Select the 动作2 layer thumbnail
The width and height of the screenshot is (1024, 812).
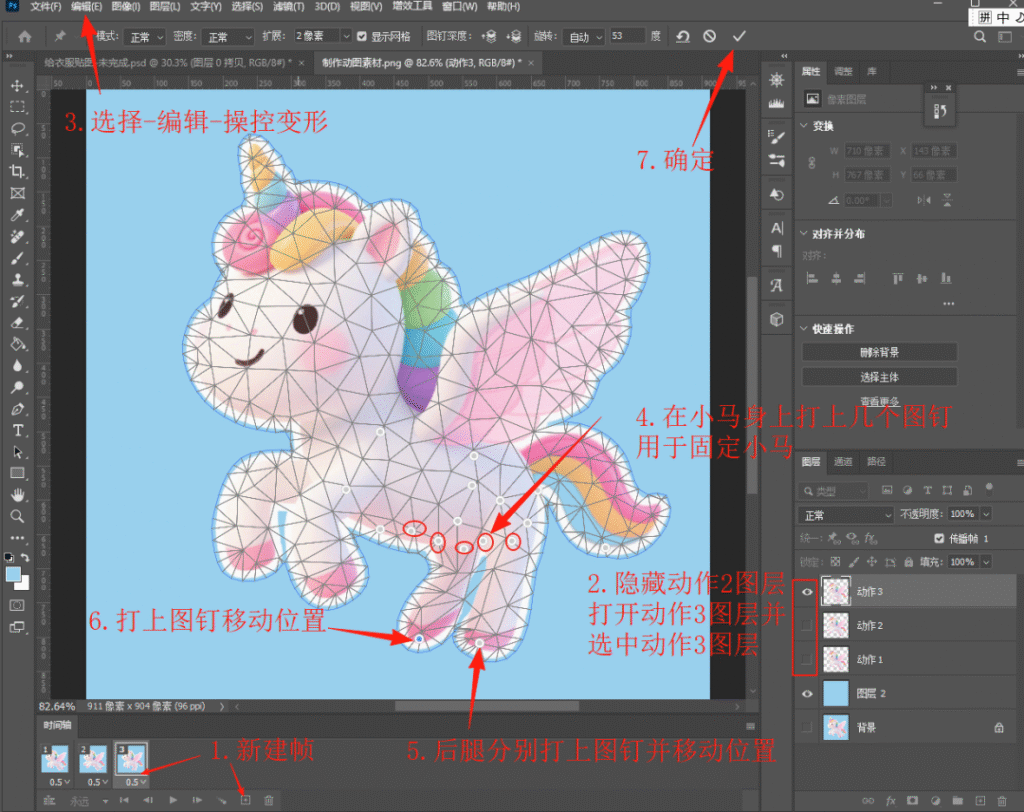[836, 626]
